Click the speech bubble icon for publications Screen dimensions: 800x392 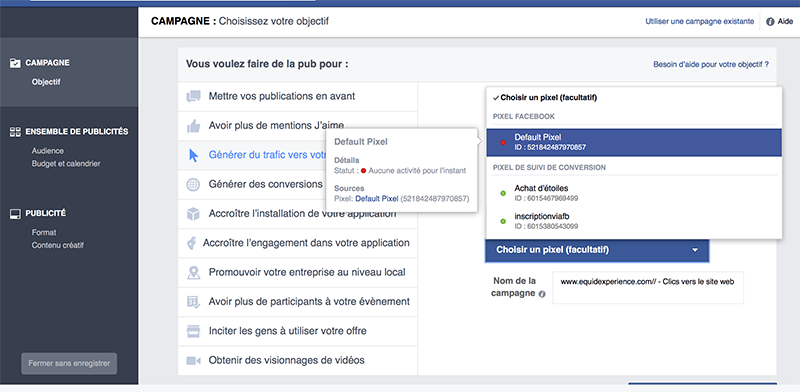point(193,96)
